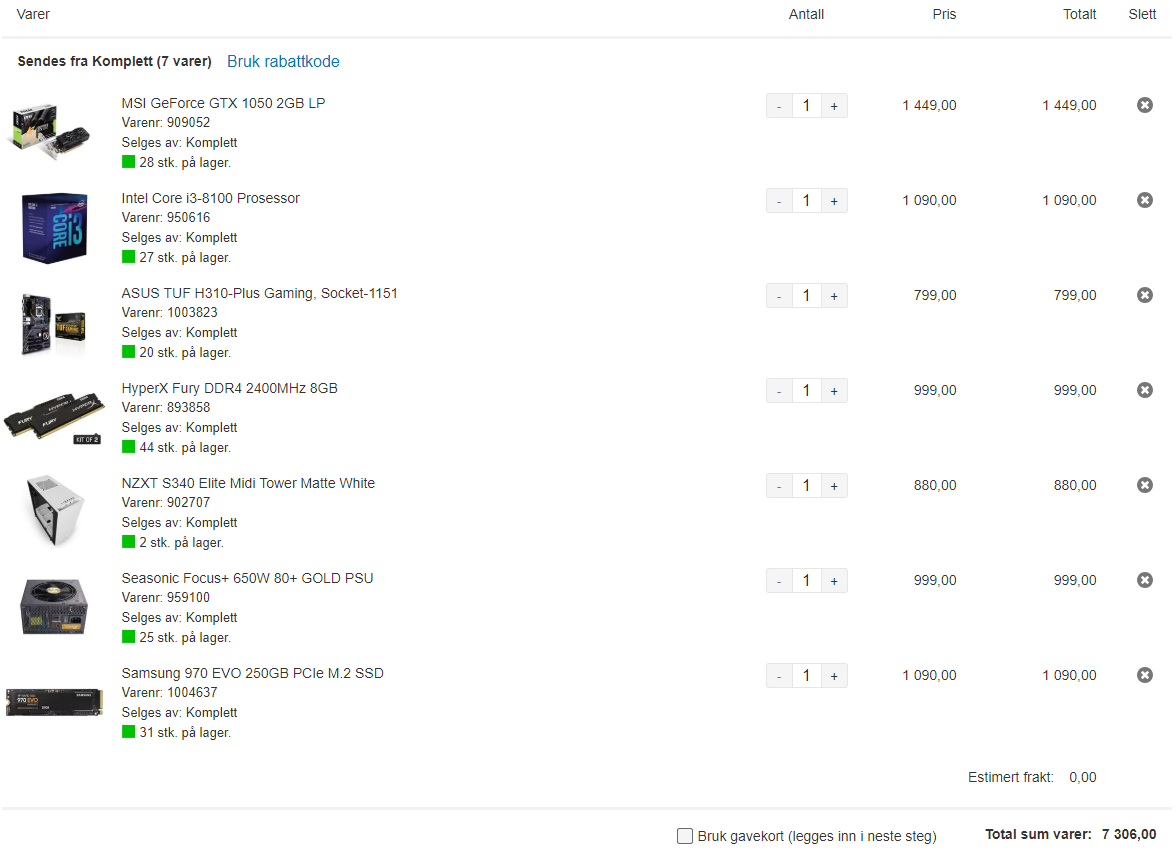Image resolution: width=1176 pixels, height=860 pixels.
Task: Increase quantity of NZXT S340 Elite
Action: click(x=834, y=486)
